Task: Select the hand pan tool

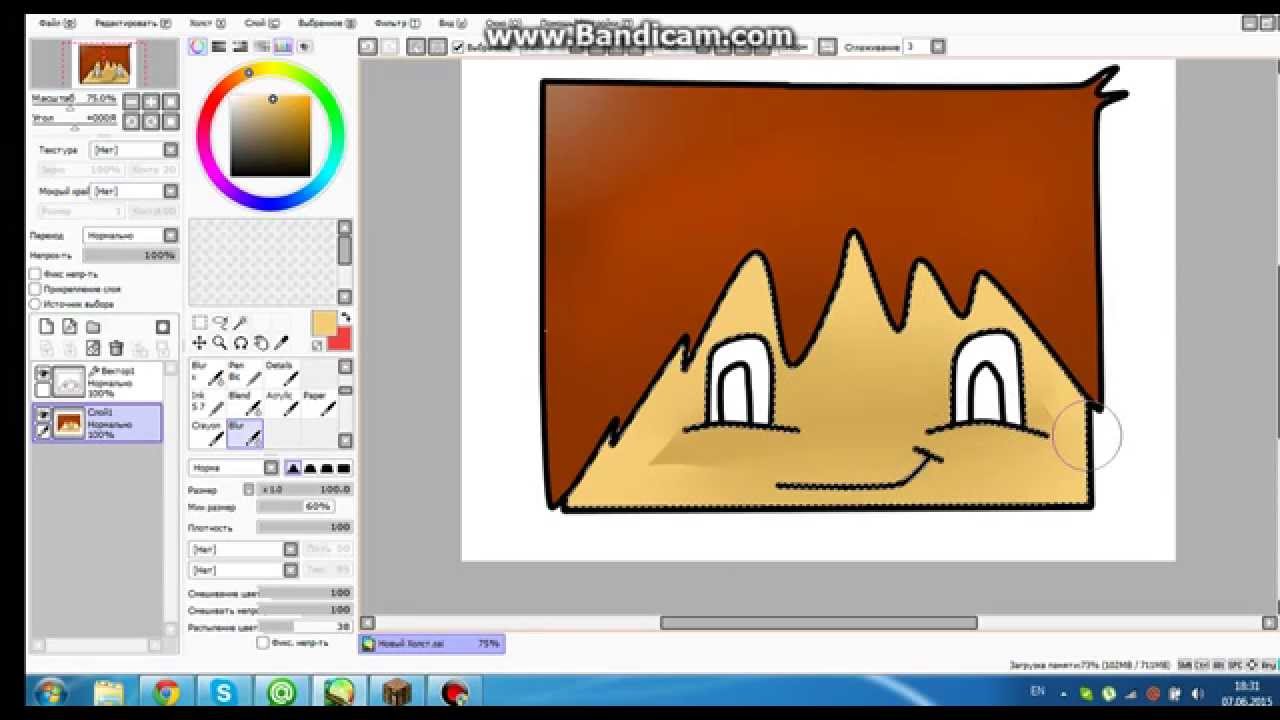Action: click(x=261, y=343)
